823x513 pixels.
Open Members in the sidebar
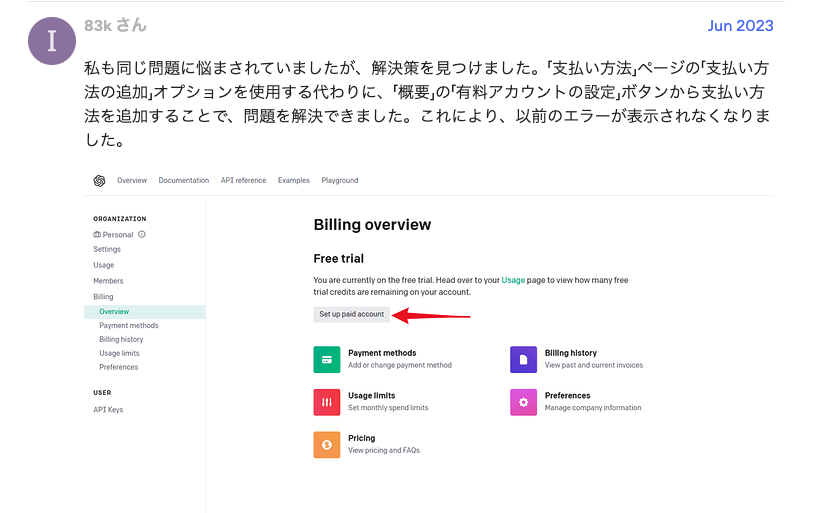coord(108,281)
